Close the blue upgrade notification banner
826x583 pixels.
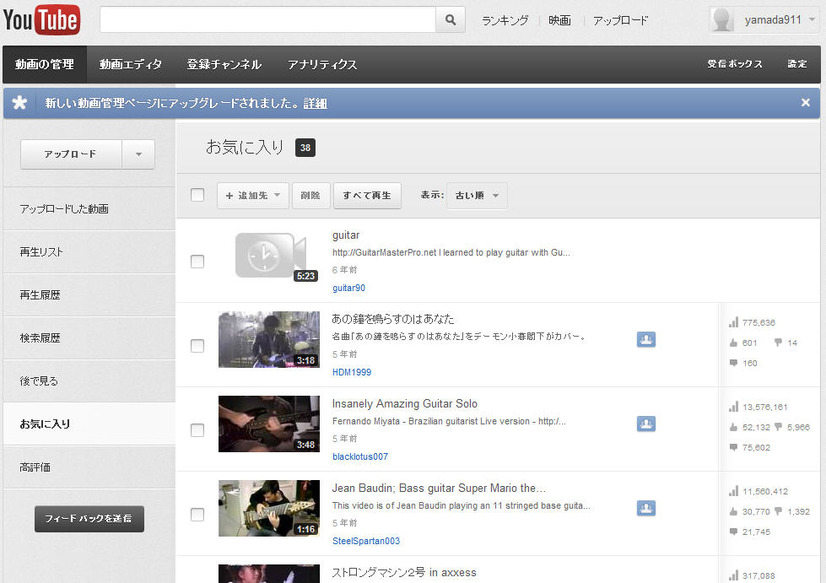(805, 103)
